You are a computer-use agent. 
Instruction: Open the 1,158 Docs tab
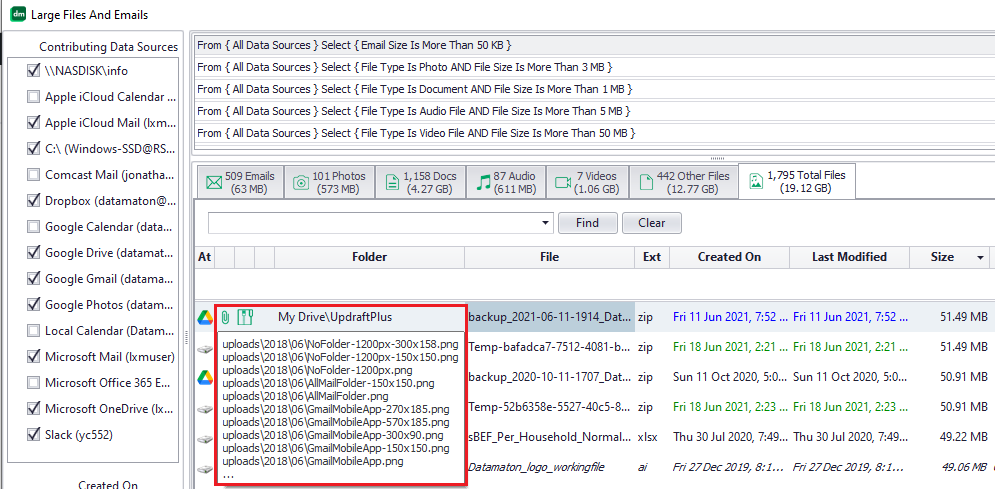point(419,183)
